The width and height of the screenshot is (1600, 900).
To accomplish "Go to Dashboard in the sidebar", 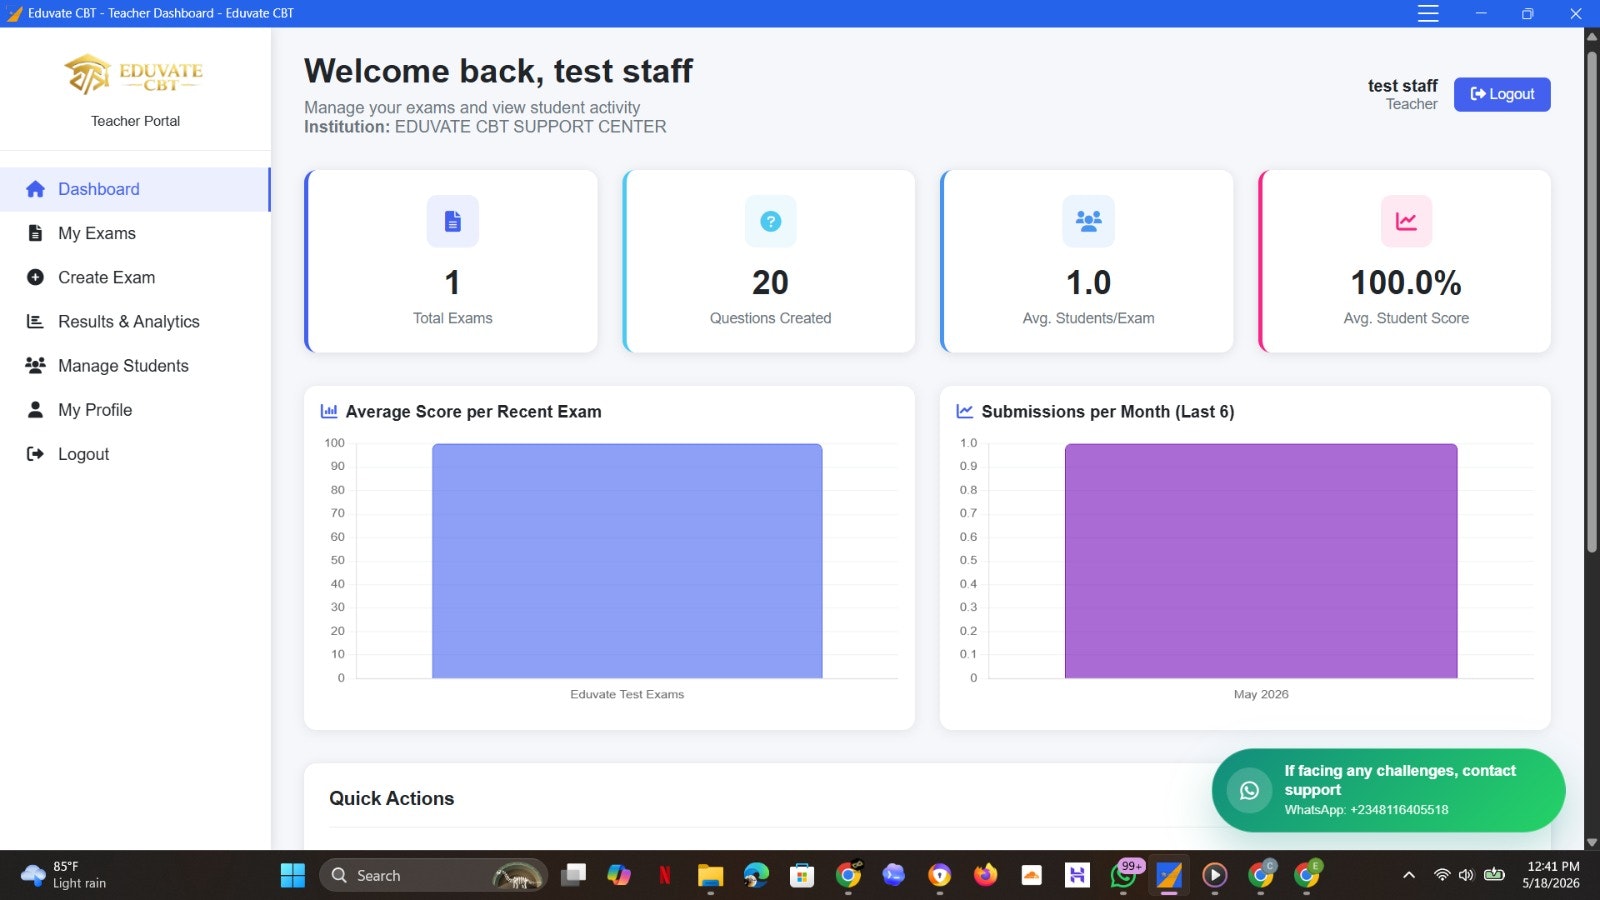I will (x=135, y=189).
